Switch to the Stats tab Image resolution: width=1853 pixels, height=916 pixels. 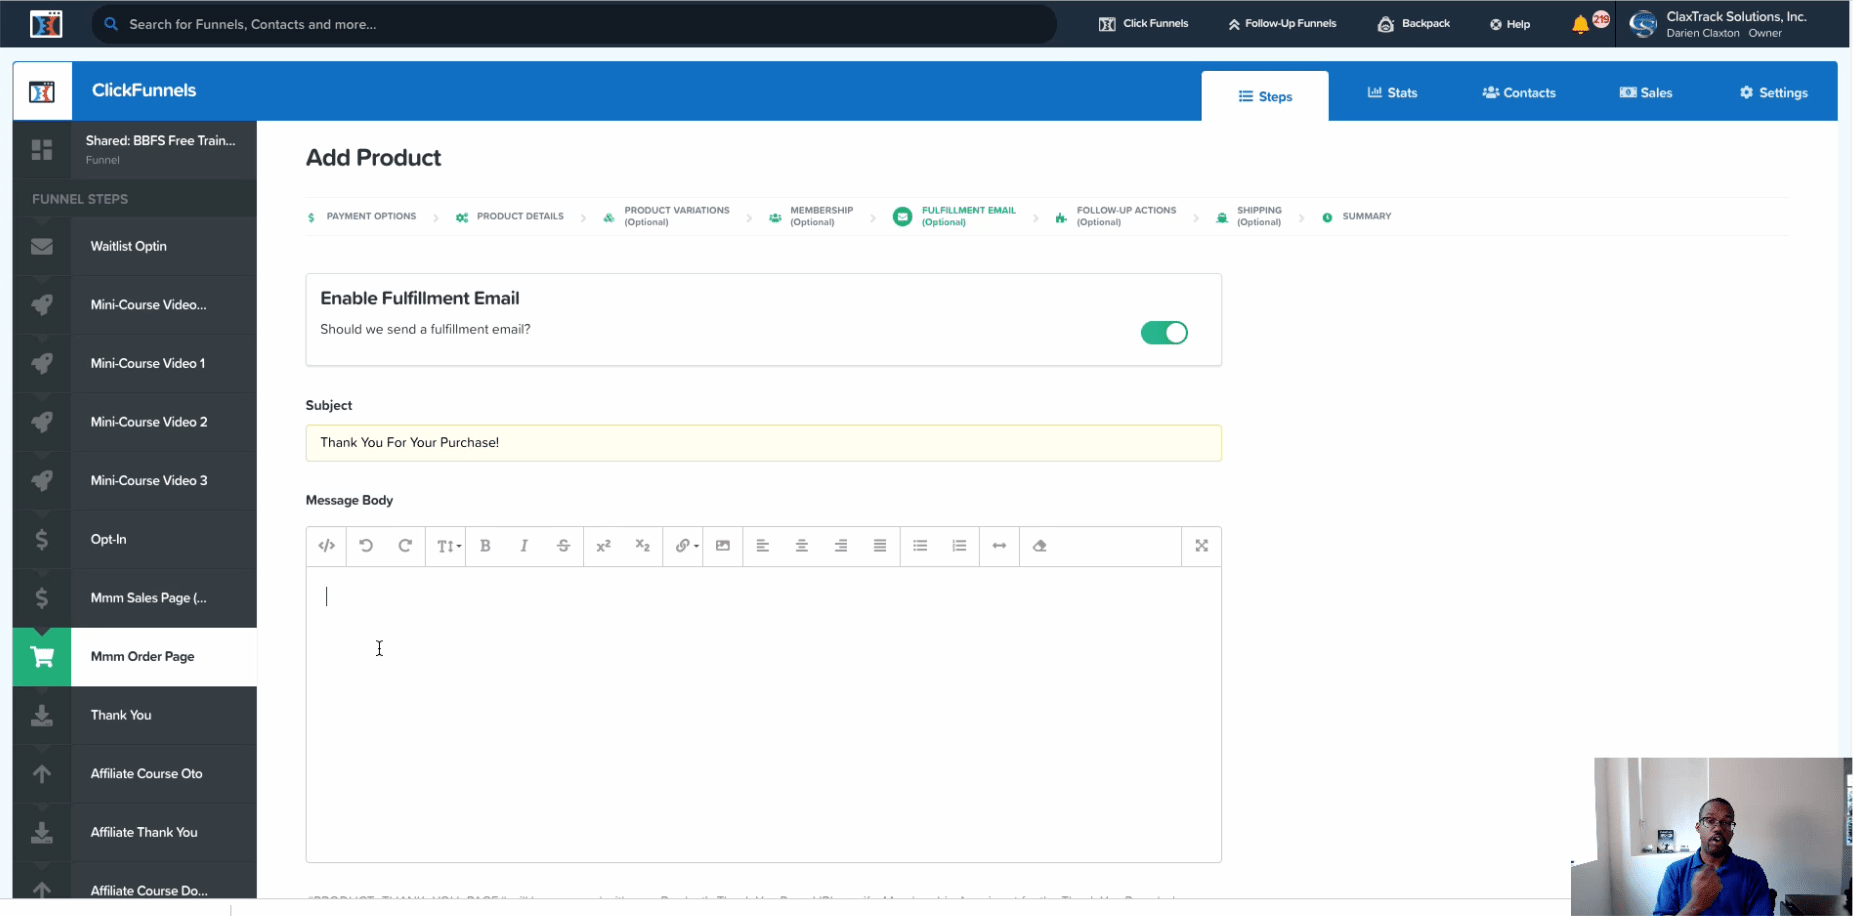click(x=1392, y=92)
